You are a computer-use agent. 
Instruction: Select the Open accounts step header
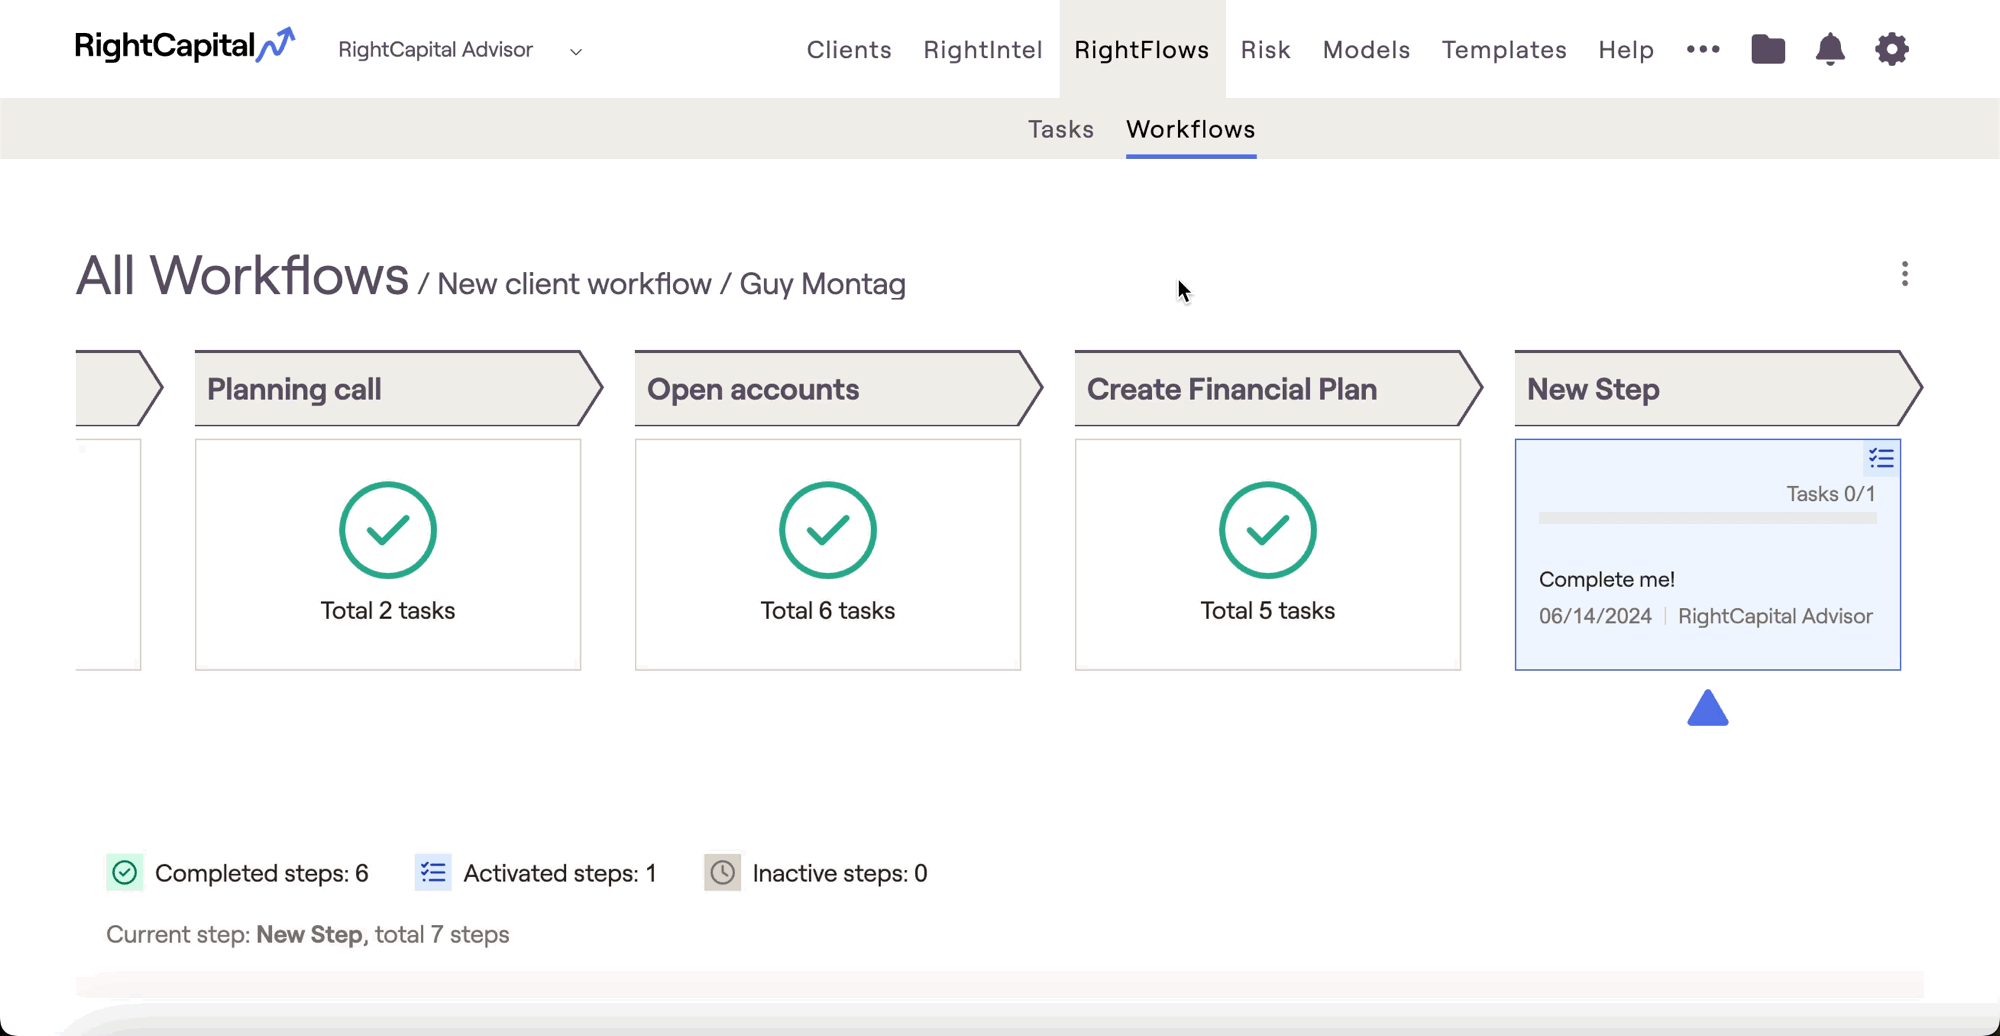click(838, 388)
